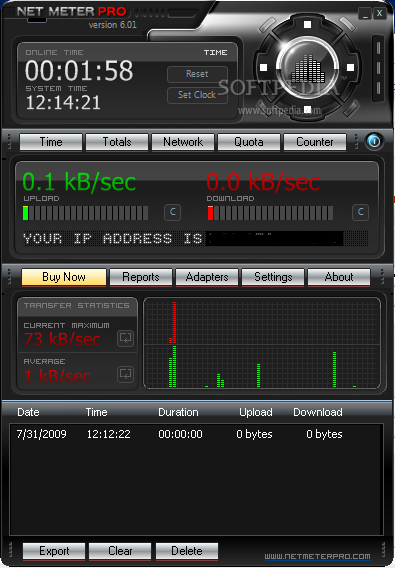Viewport: 395px width, 568px height.
Task: Reset the average transfer statistic
Action: pos(125,374)
